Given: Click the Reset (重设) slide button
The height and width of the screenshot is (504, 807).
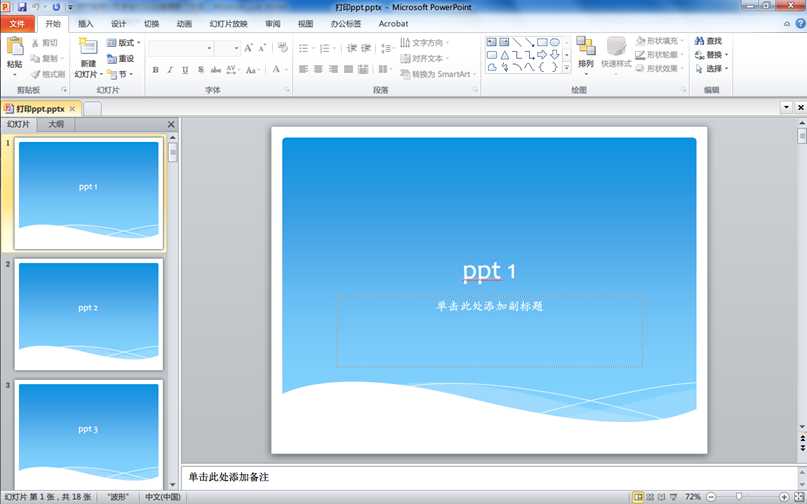Looking at the screenshot, I should point(120,59).
